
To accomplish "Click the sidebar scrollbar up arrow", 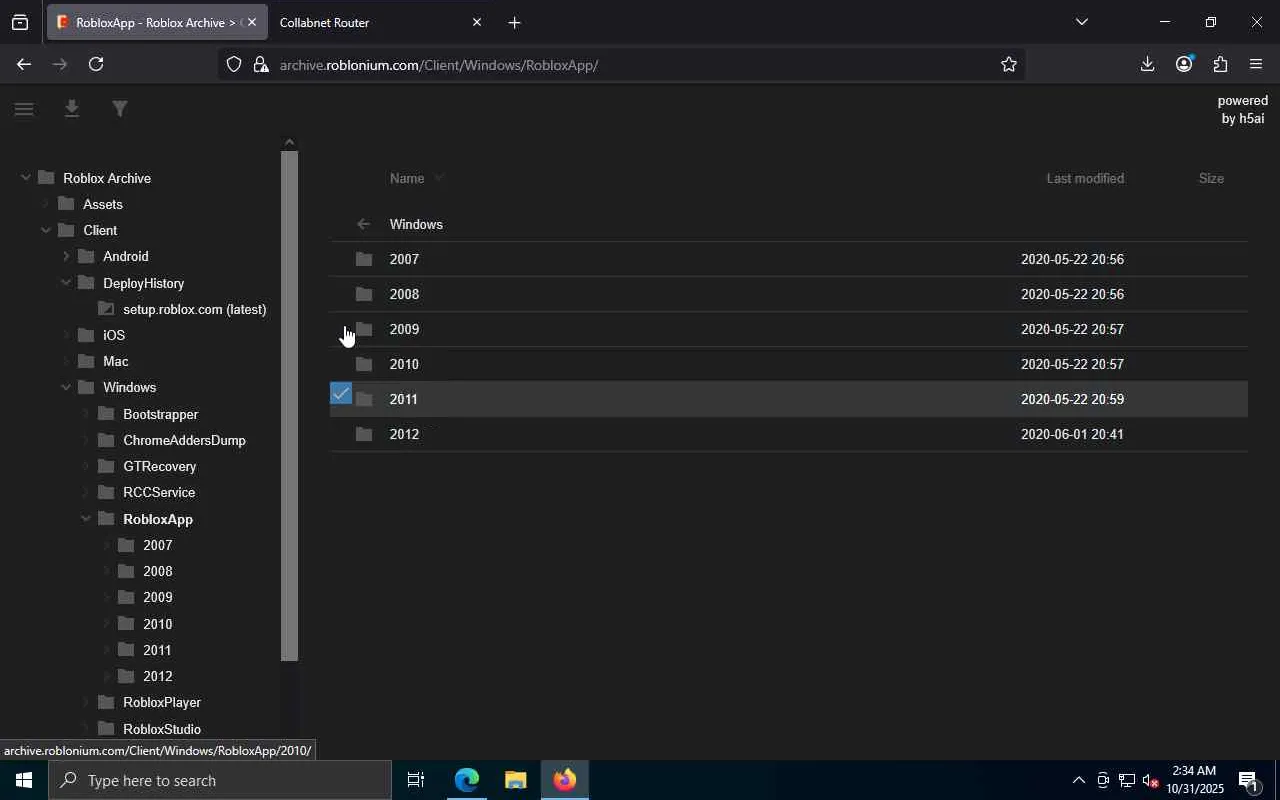I will 290,142.
